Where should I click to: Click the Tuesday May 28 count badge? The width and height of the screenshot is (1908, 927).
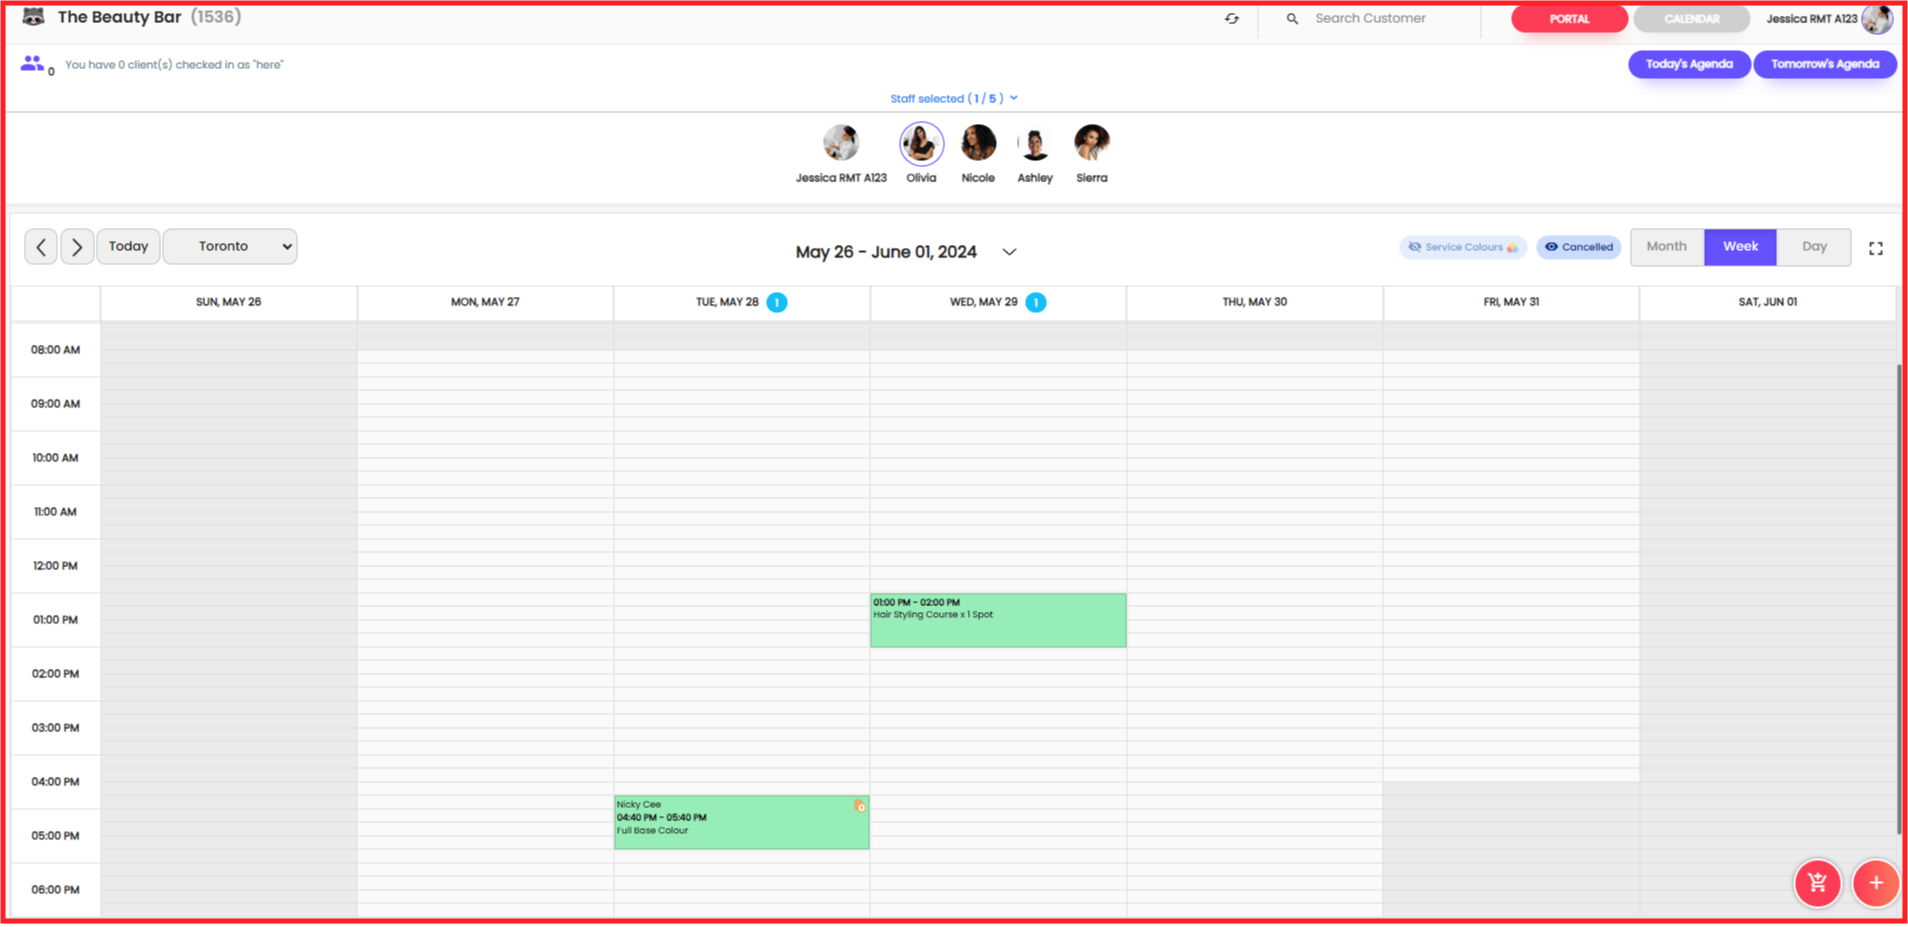[x=777, y=302]
